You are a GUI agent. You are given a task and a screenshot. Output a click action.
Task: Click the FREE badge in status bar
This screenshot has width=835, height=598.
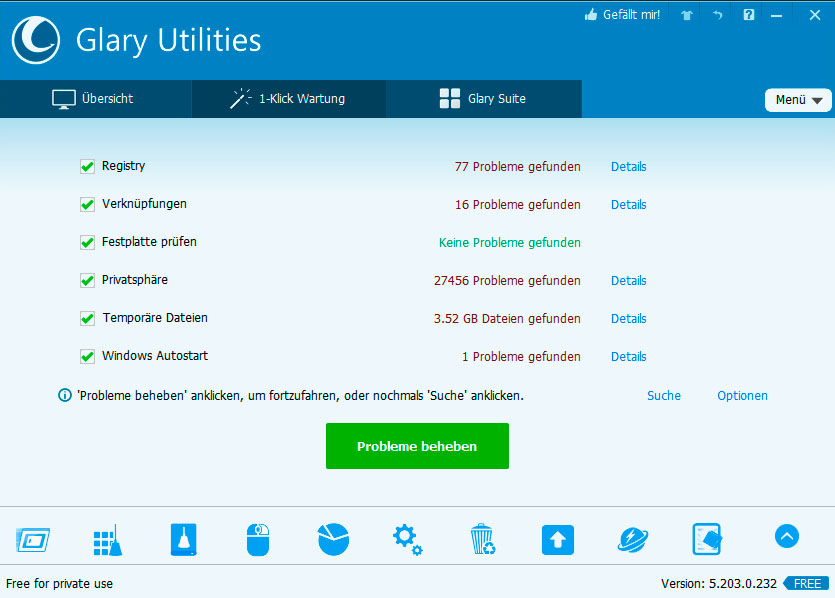[x=806, y=584]
